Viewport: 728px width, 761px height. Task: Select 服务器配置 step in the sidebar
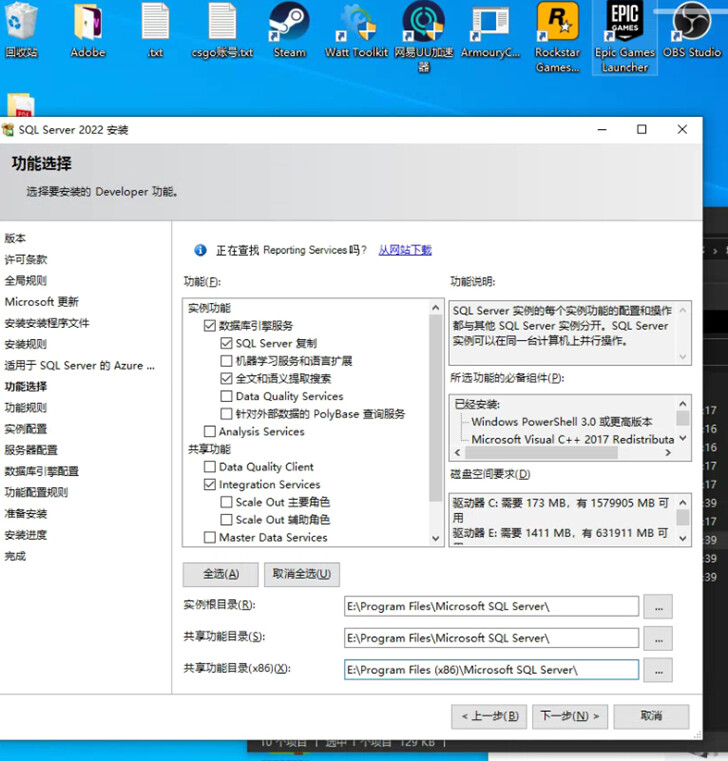(31, 450)
